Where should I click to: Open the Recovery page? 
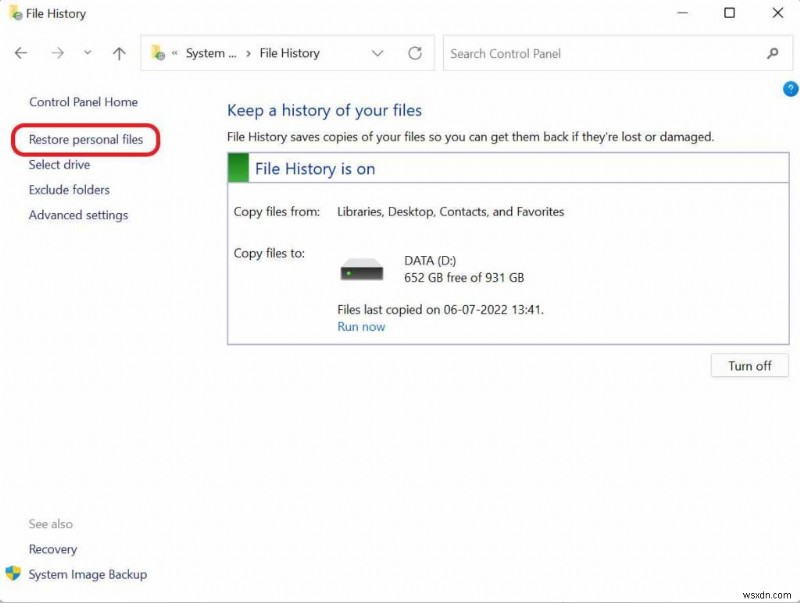(52, 549)
